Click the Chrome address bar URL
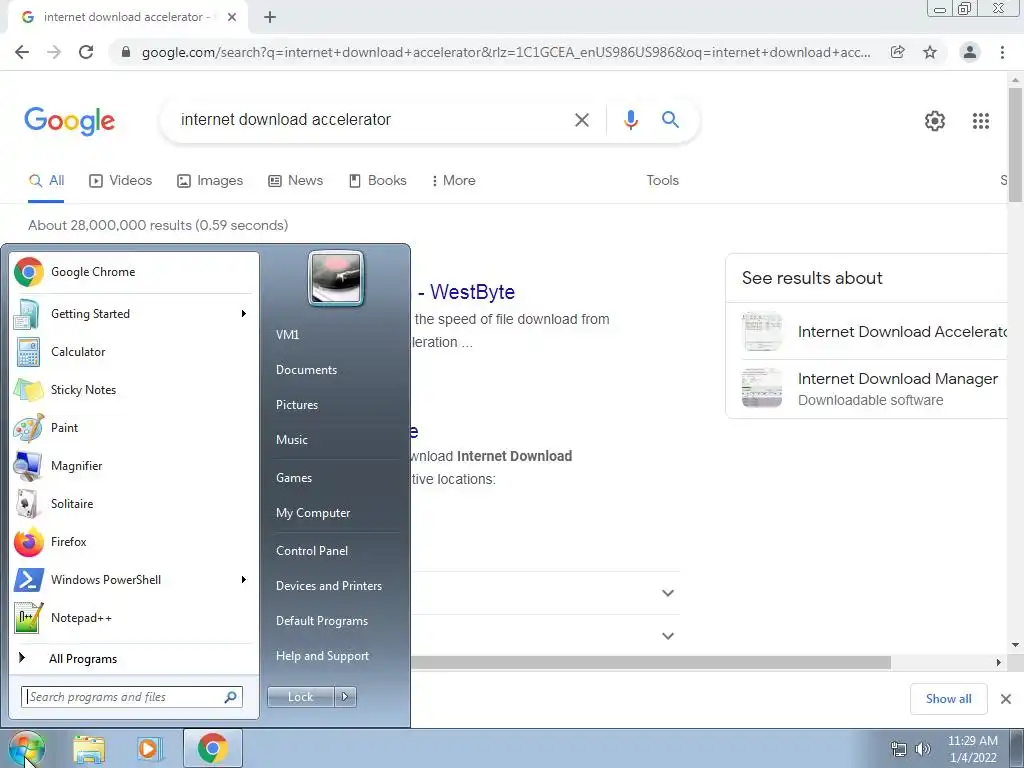 point(506,52)
